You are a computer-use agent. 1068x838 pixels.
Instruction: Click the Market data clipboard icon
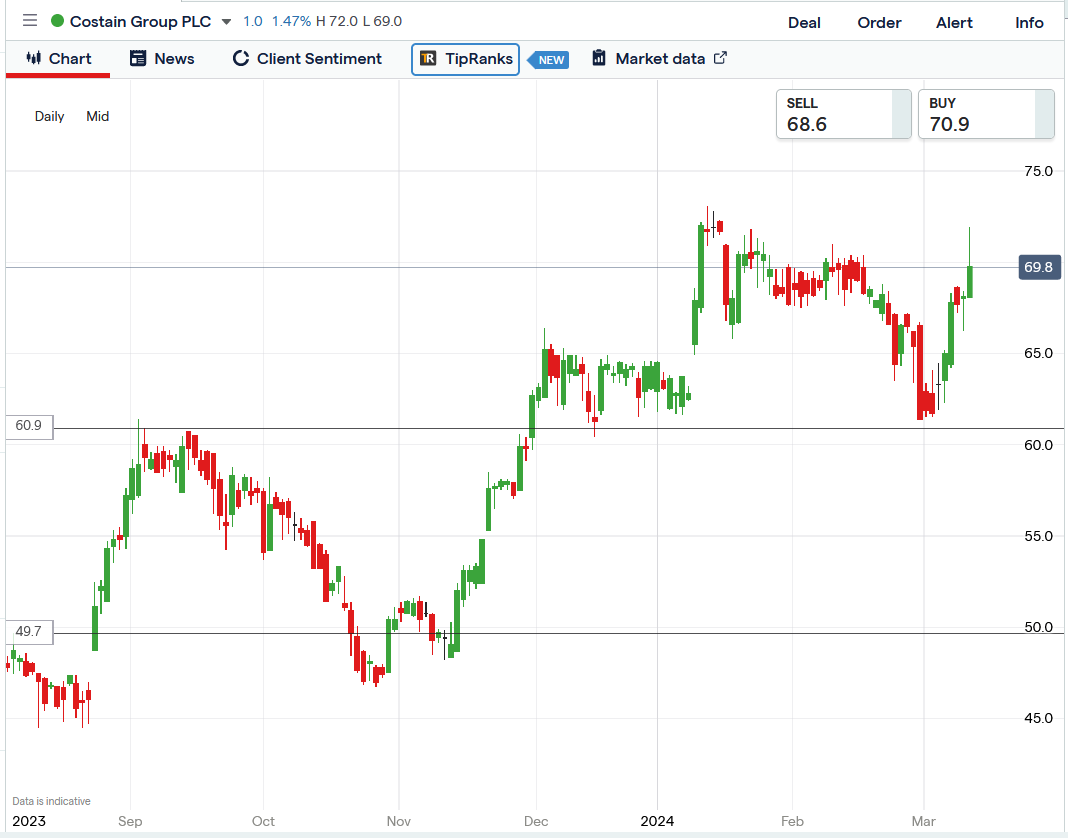pos(599,58)
